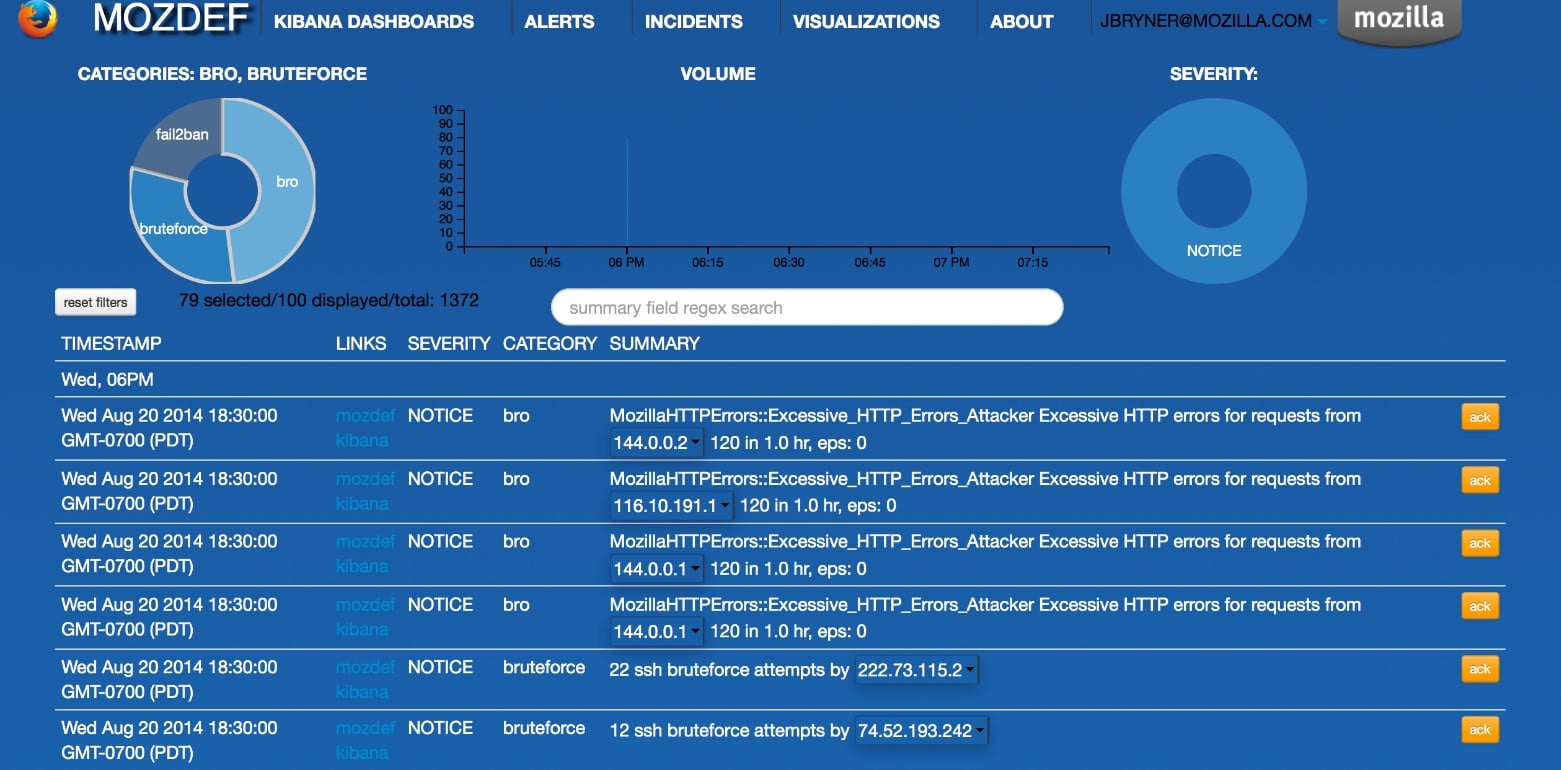
Task: Click '22 ssh bruteforce attempts by' summary text
Action: pyautogui.click(x=729, y=670)
